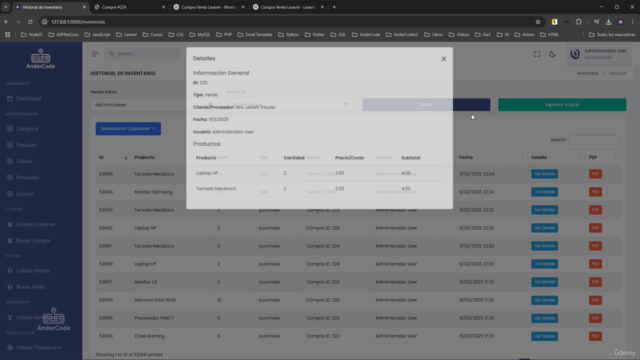Go to Producto sidebar entry
This screenshot has width=640, height=360.
(x=26, y=145)
